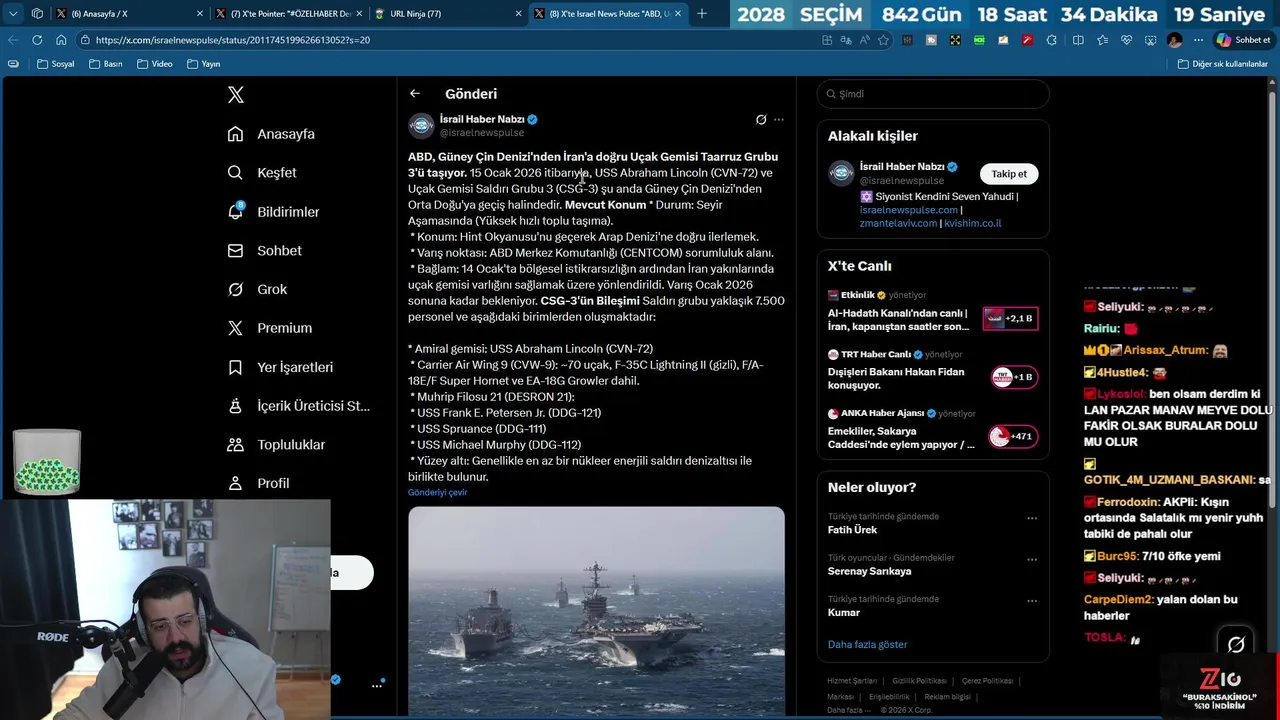The height and width of the screenshot is (720, 1280).
Task: Click Sohbet et Copilot button
Action: pos(1243,40)
